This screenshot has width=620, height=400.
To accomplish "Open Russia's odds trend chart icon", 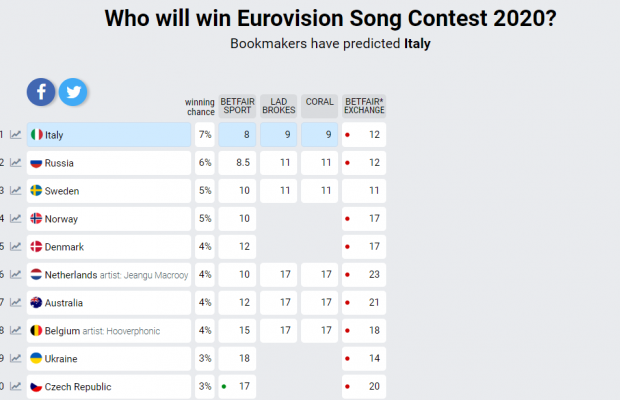I will (15, 163).
